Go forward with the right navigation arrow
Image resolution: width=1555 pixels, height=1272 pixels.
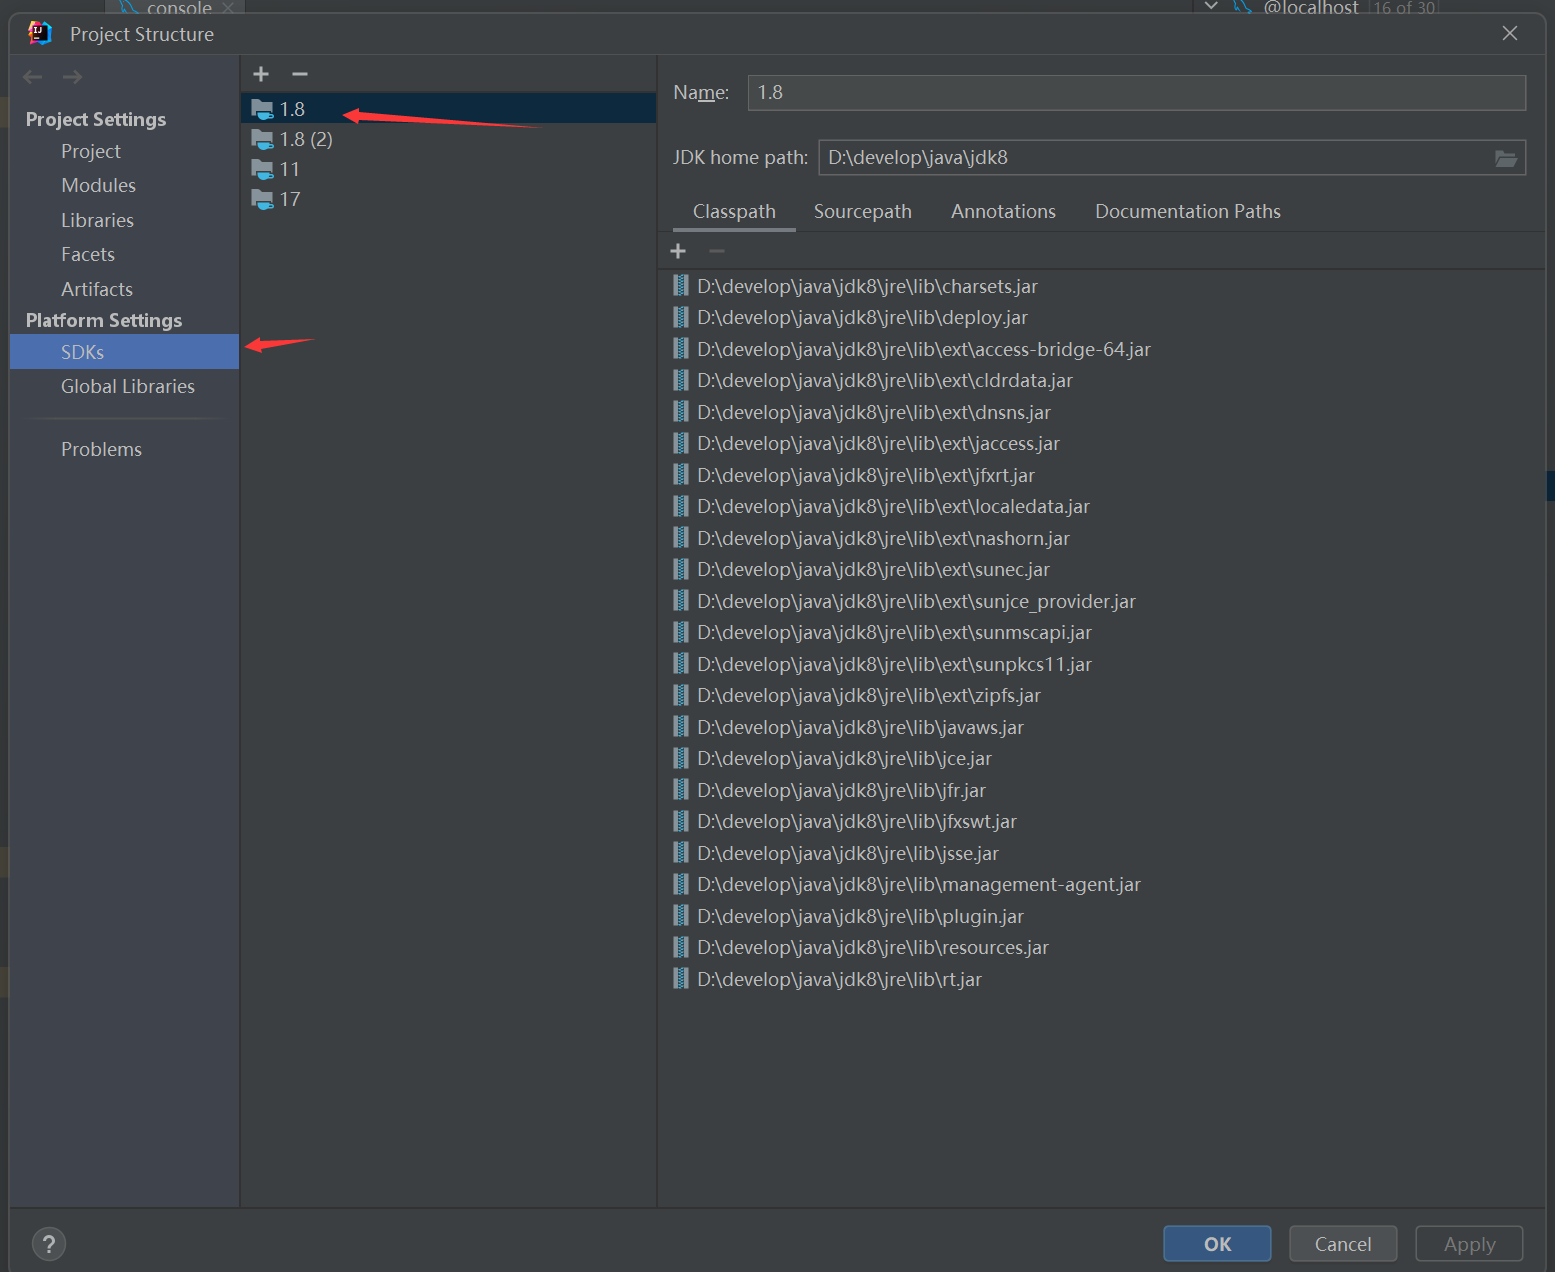[72, 77]
